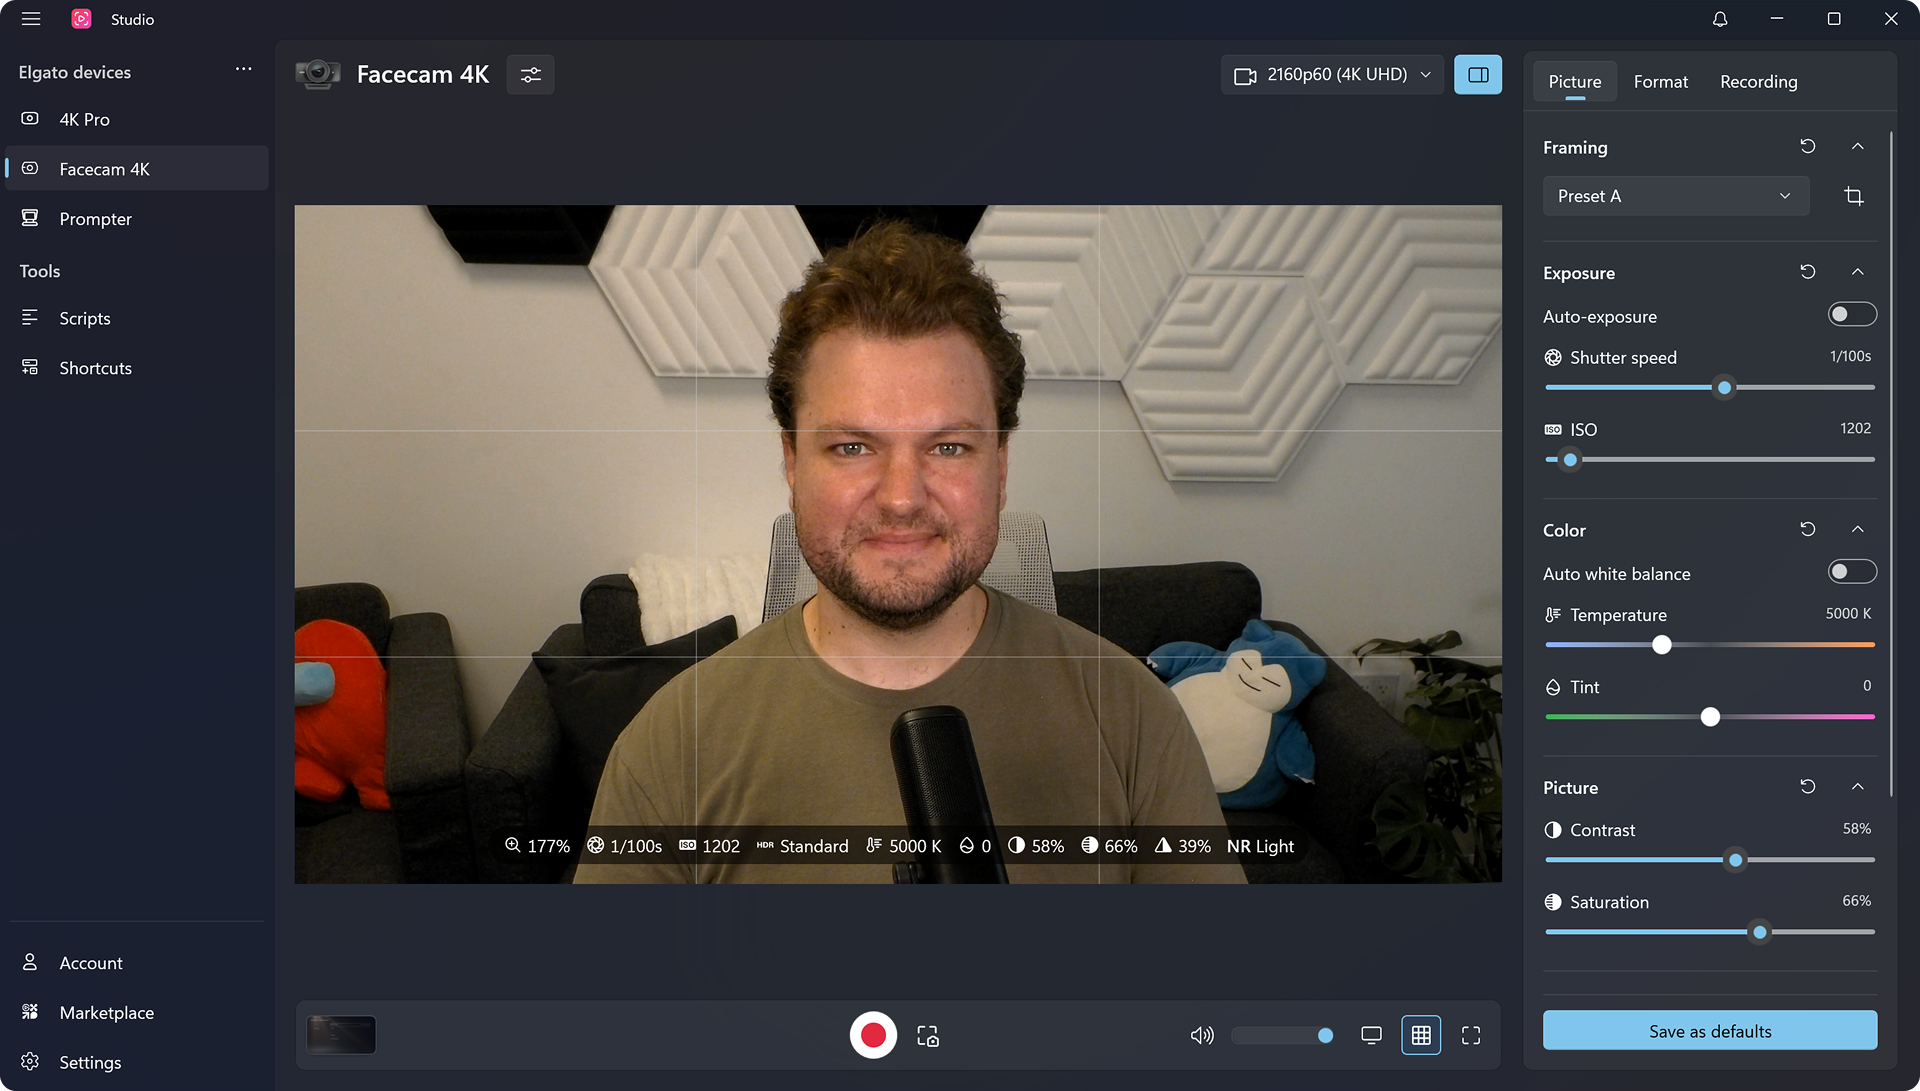
Task: Open the display monitor output icon
Action: click(x=1371, y=1035)
